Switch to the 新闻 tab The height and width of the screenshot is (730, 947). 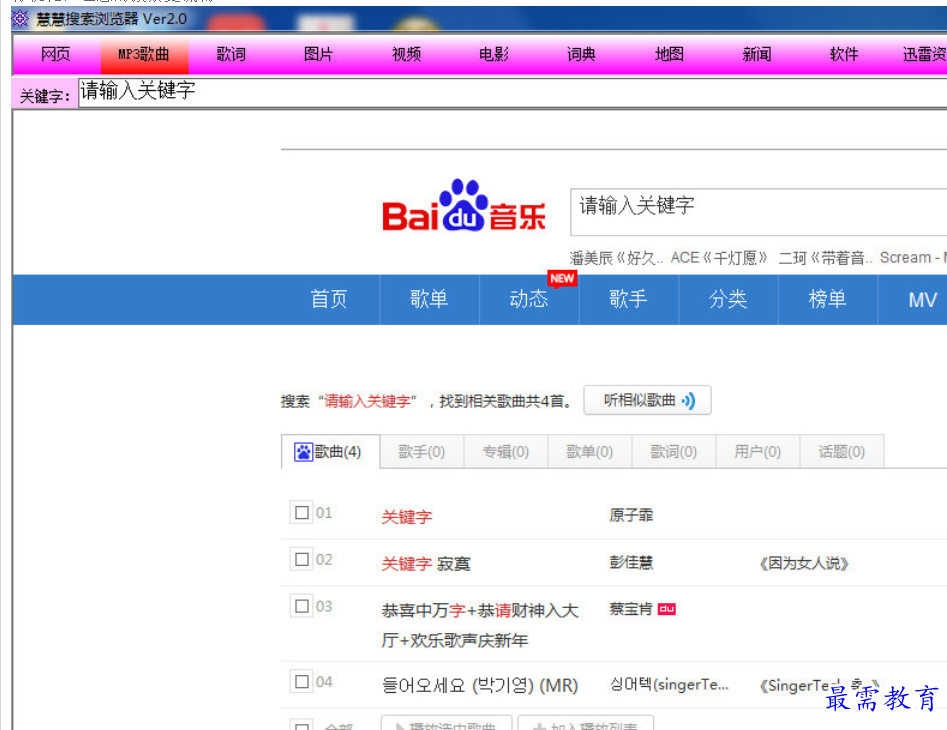[757, 54]
